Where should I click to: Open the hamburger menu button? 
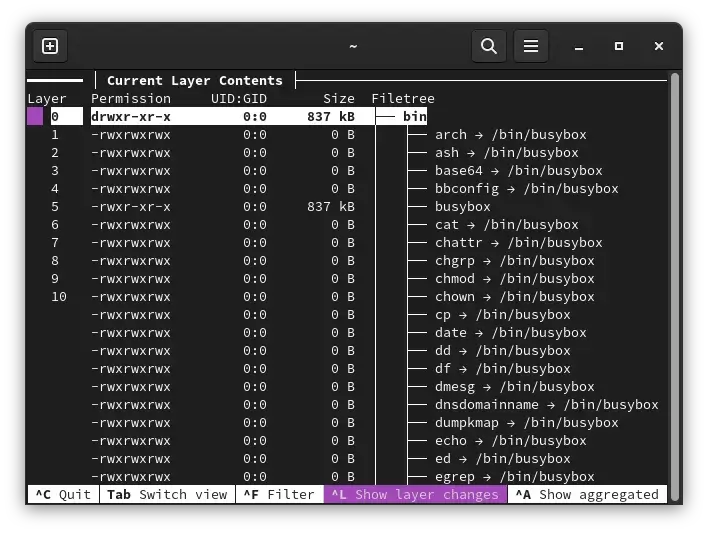(531, 46)
